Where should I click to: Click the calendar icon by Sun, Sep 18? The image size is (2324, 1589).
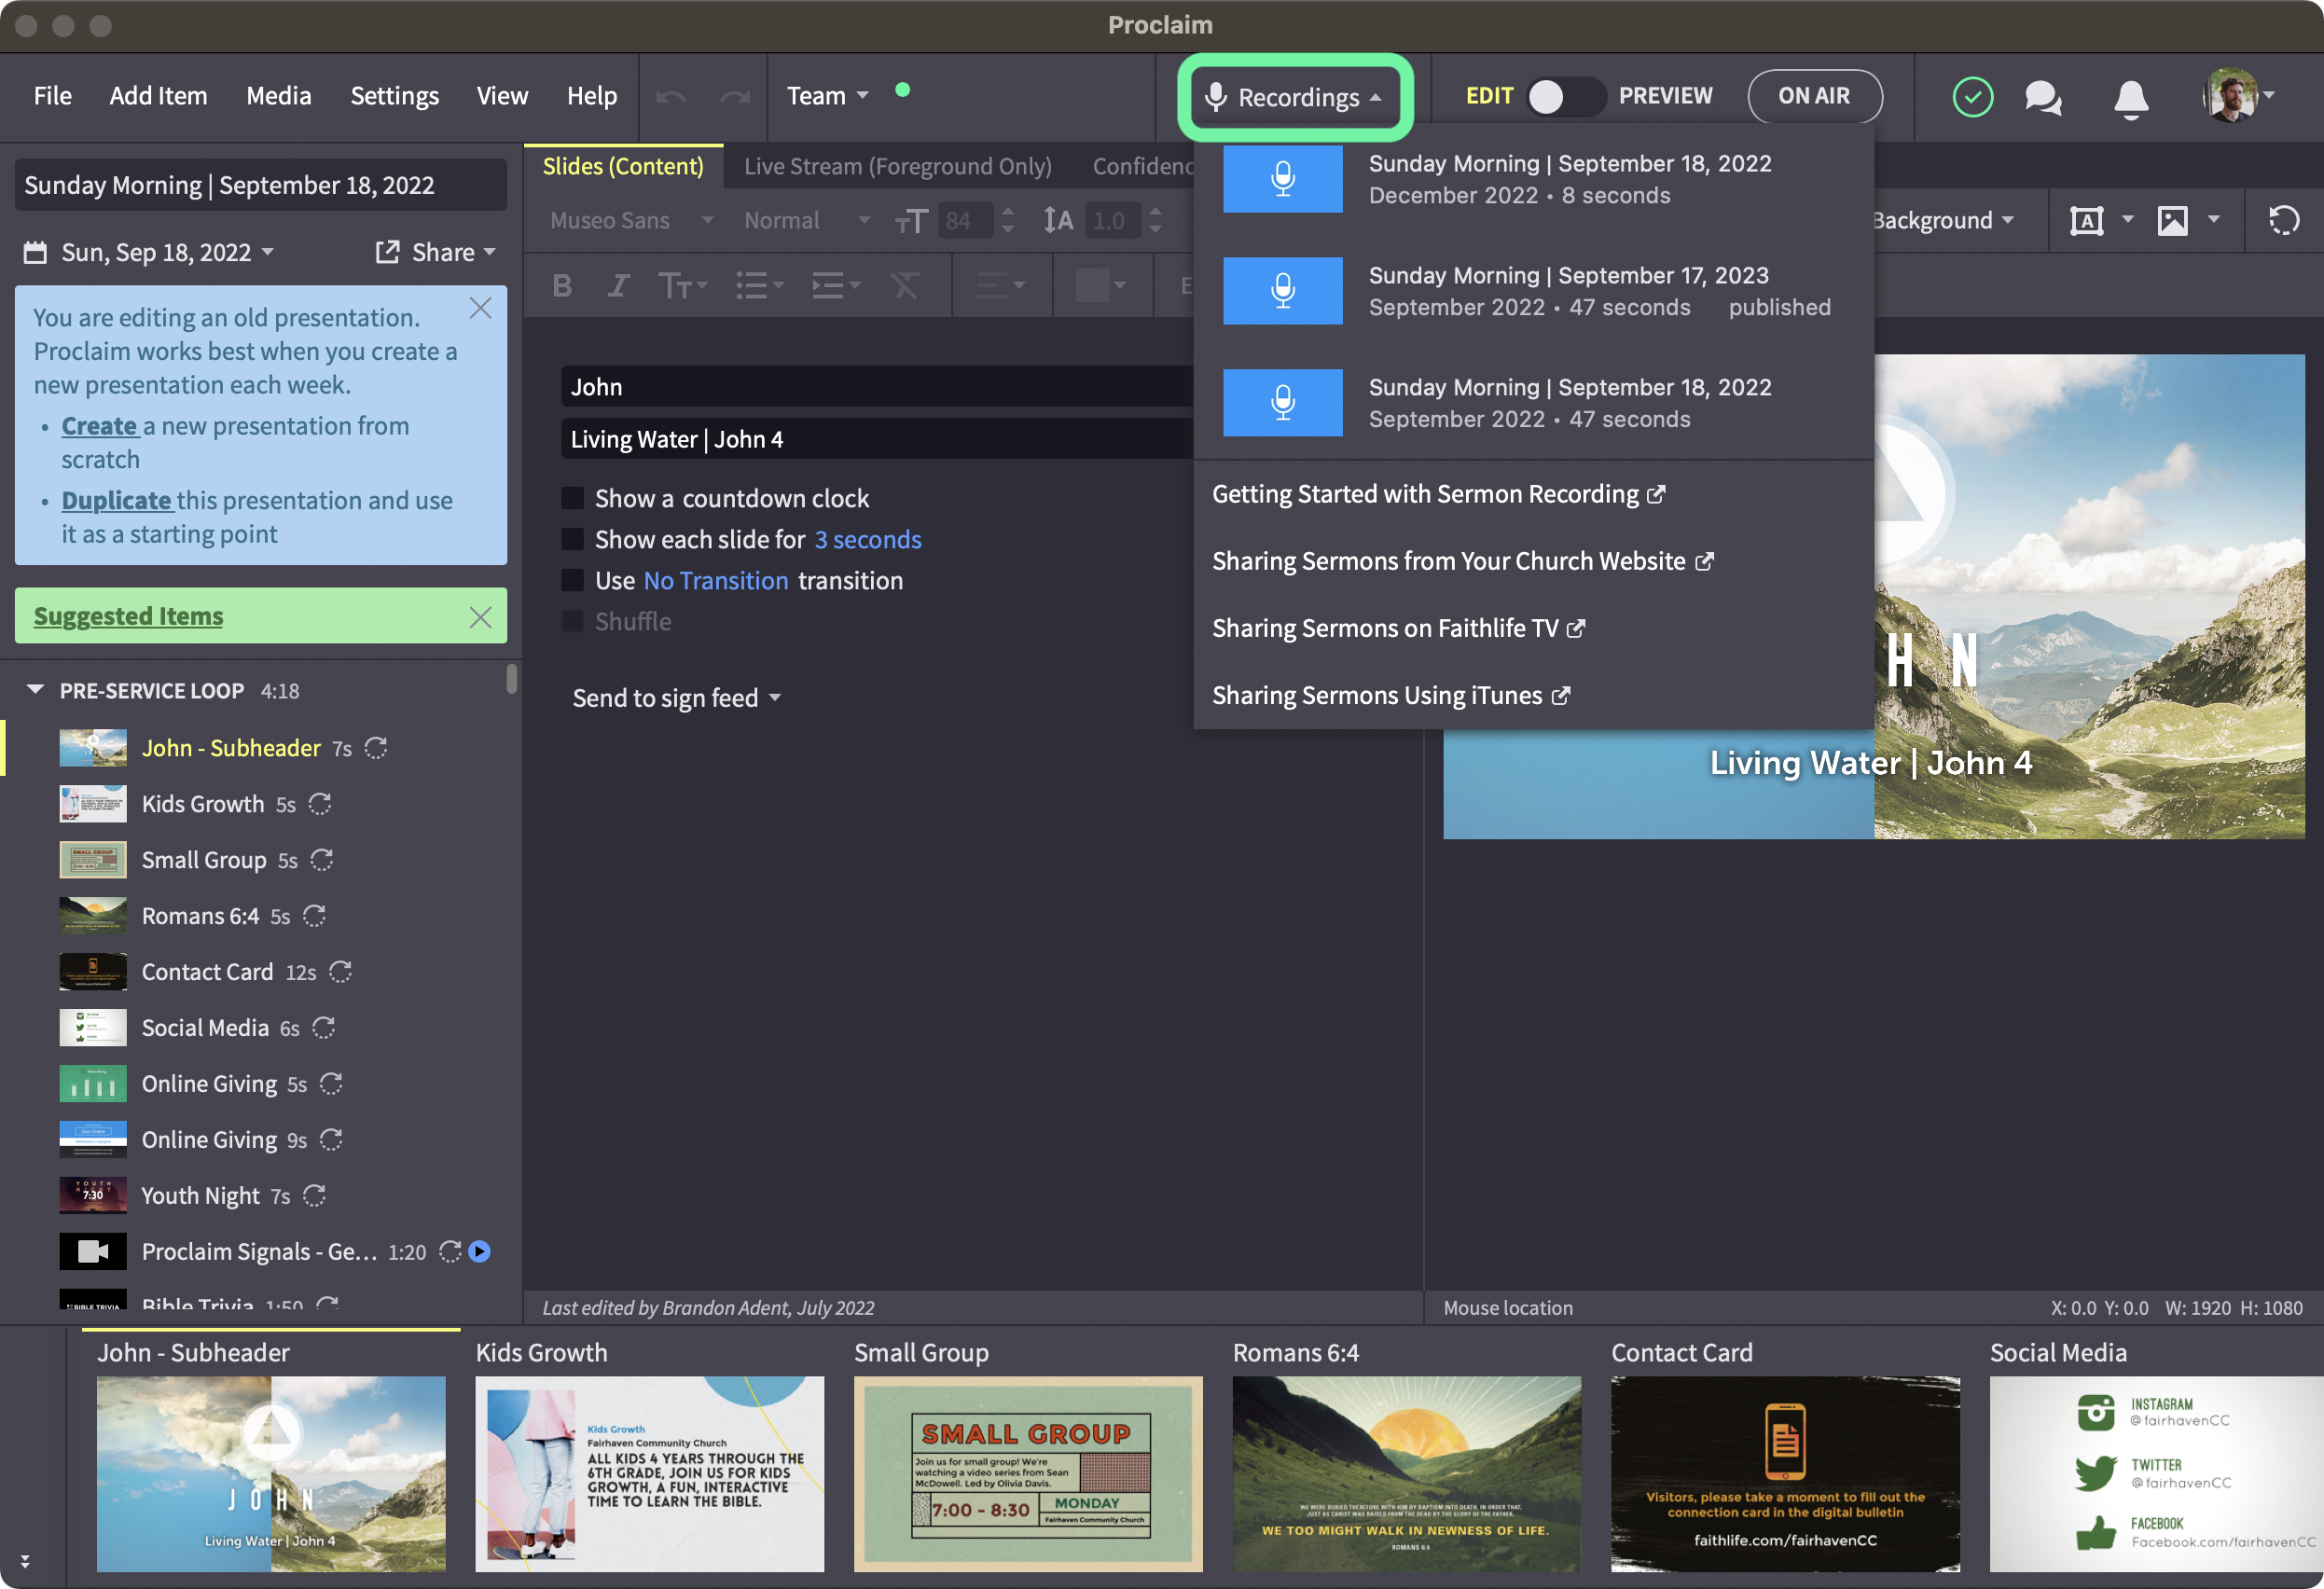[x=35, y=252]
